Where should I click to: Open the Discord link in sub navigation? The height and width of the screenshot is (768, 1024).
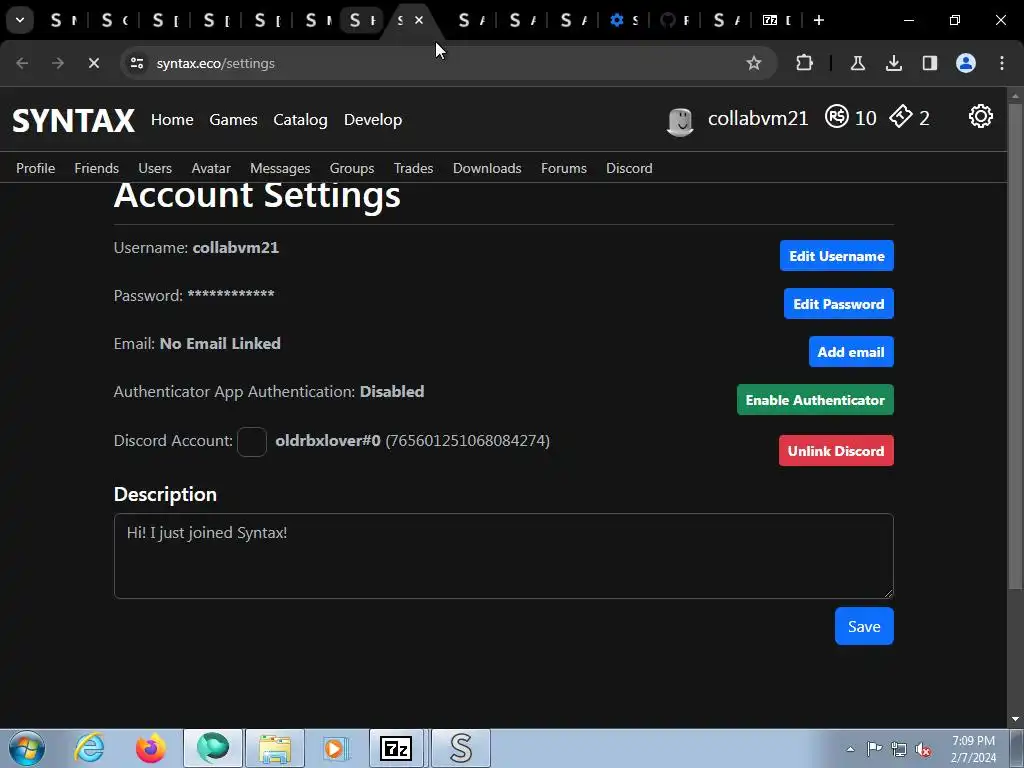(x=629, y=168)
